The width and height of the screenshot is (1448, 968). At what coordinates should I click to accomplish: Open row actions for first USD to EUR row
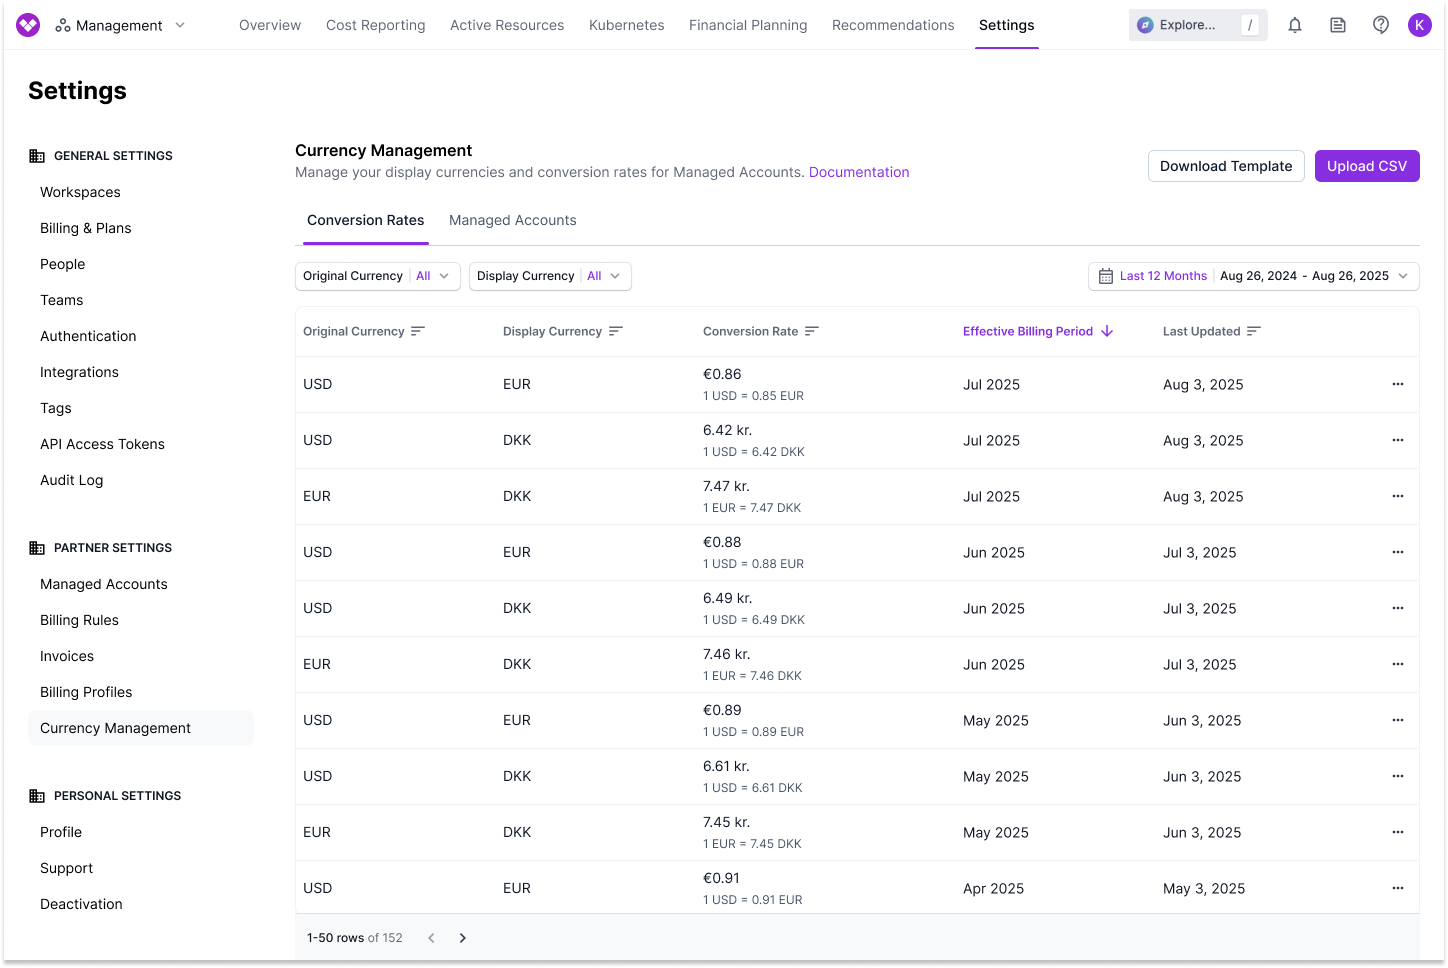(1398, 384)
